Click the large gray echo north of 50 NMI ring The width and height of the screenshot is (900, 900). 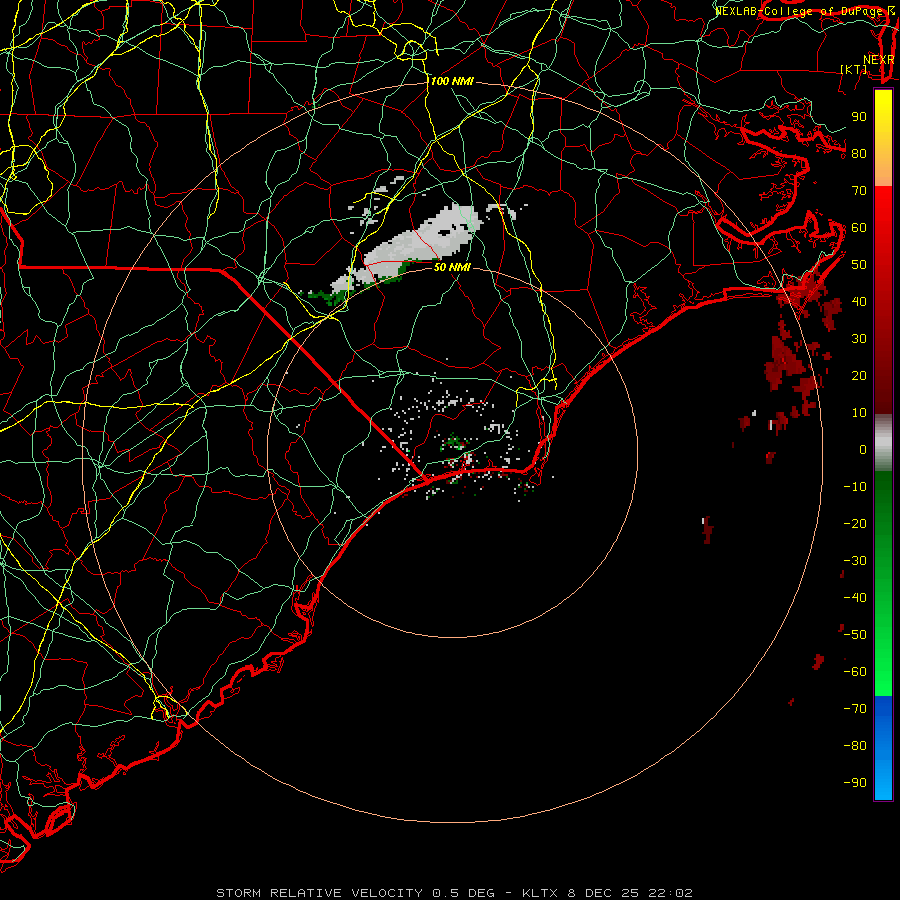(x=422, y=244)
